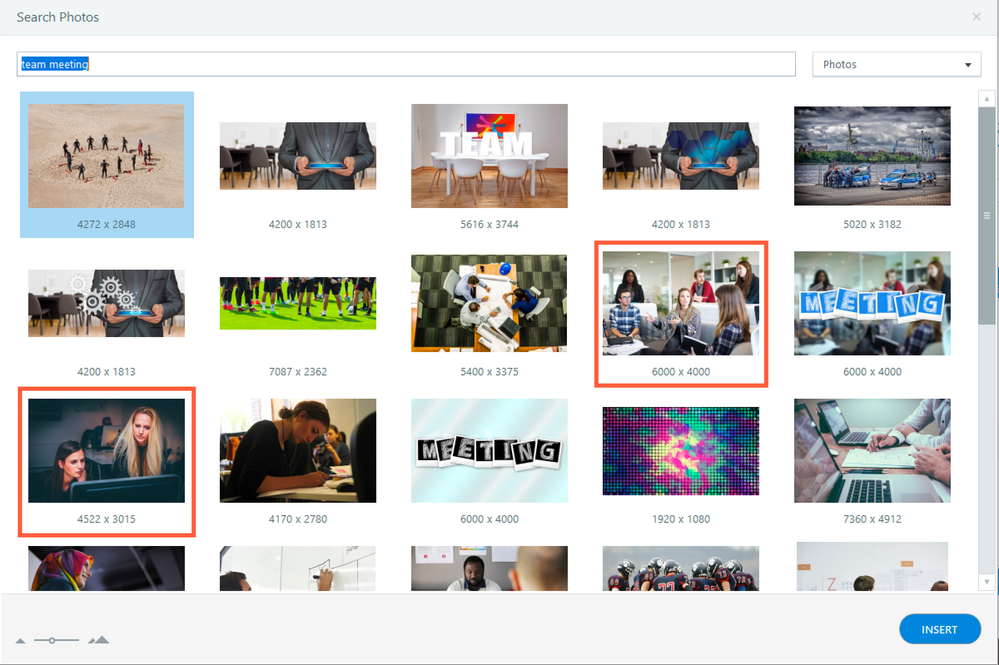The width and height of the screenshot is (999, 665).
Task: Click the 7360 x 4912 dimension label
Action: pos(872,519)
